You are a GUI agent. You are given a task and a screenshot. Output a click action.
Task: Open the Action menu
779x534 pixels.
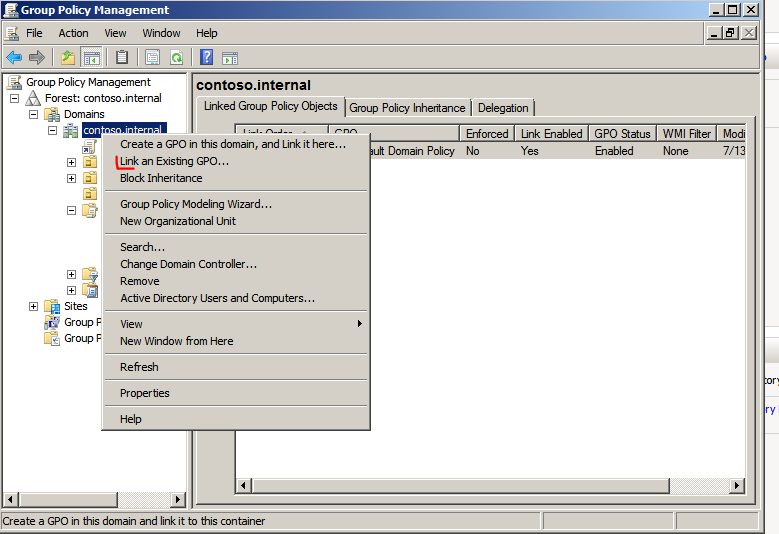[73, 33]
